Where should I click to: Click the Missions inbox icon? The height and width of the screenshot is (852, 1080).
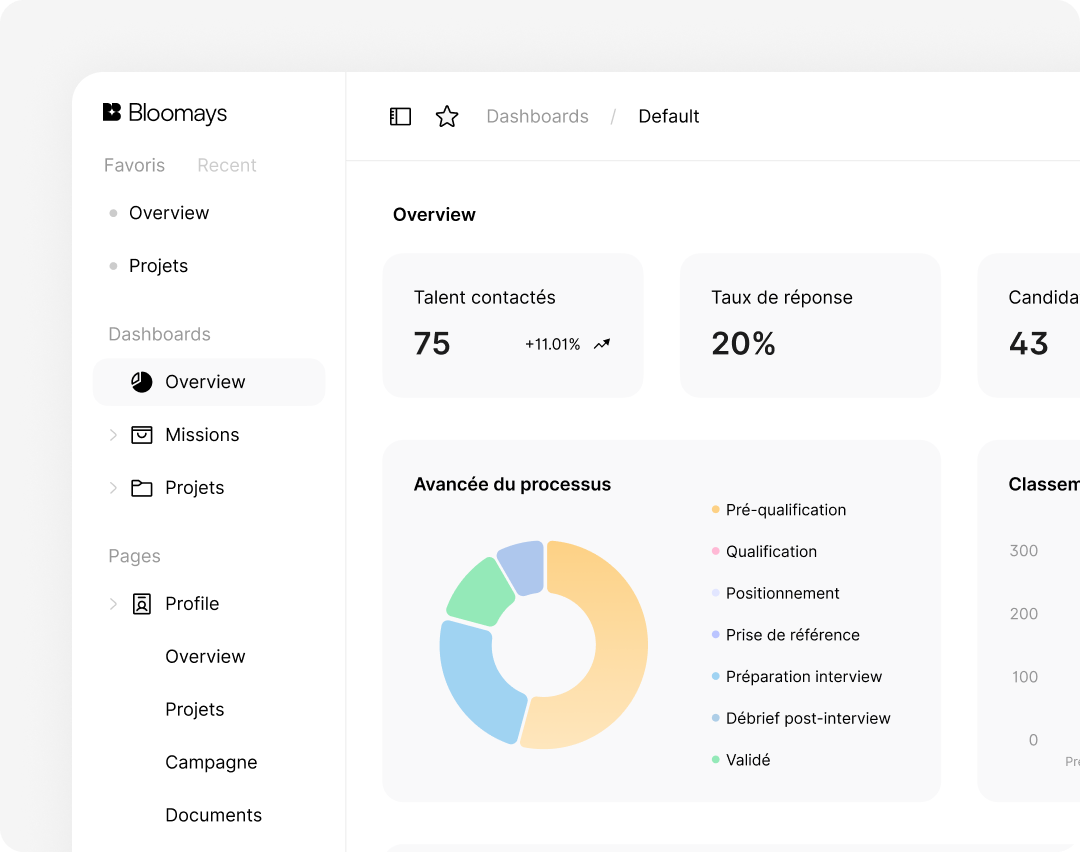tap(141, 435)
